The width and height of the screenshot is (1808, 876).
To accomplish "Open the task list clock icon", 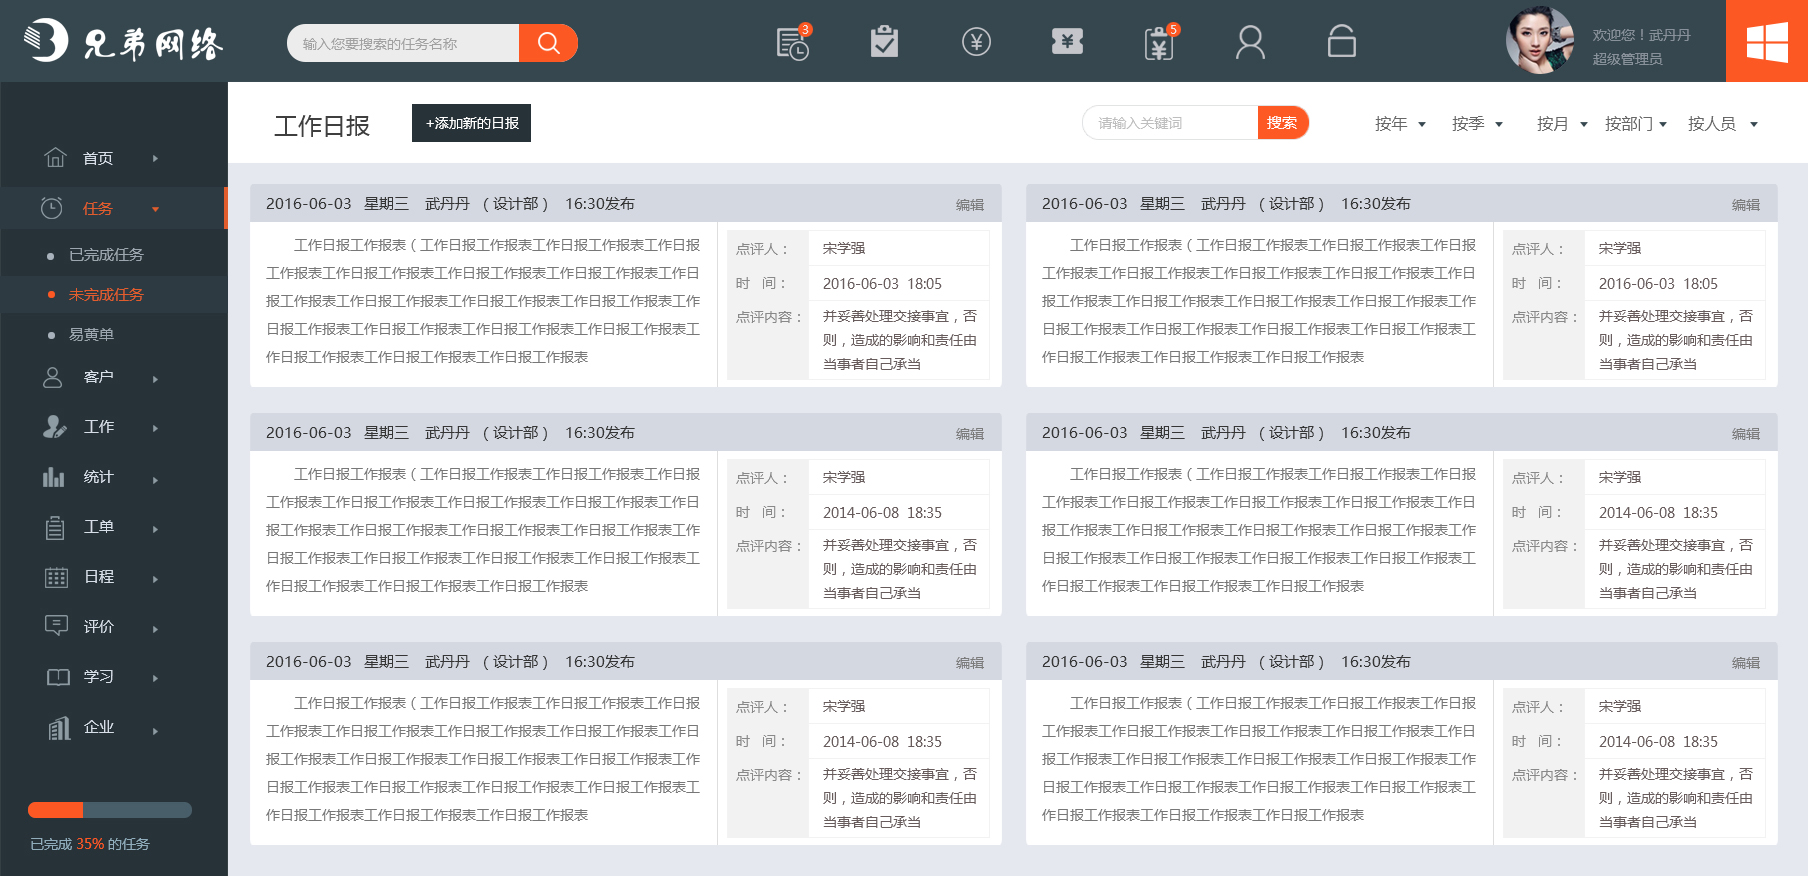I will tap(793, 43).
